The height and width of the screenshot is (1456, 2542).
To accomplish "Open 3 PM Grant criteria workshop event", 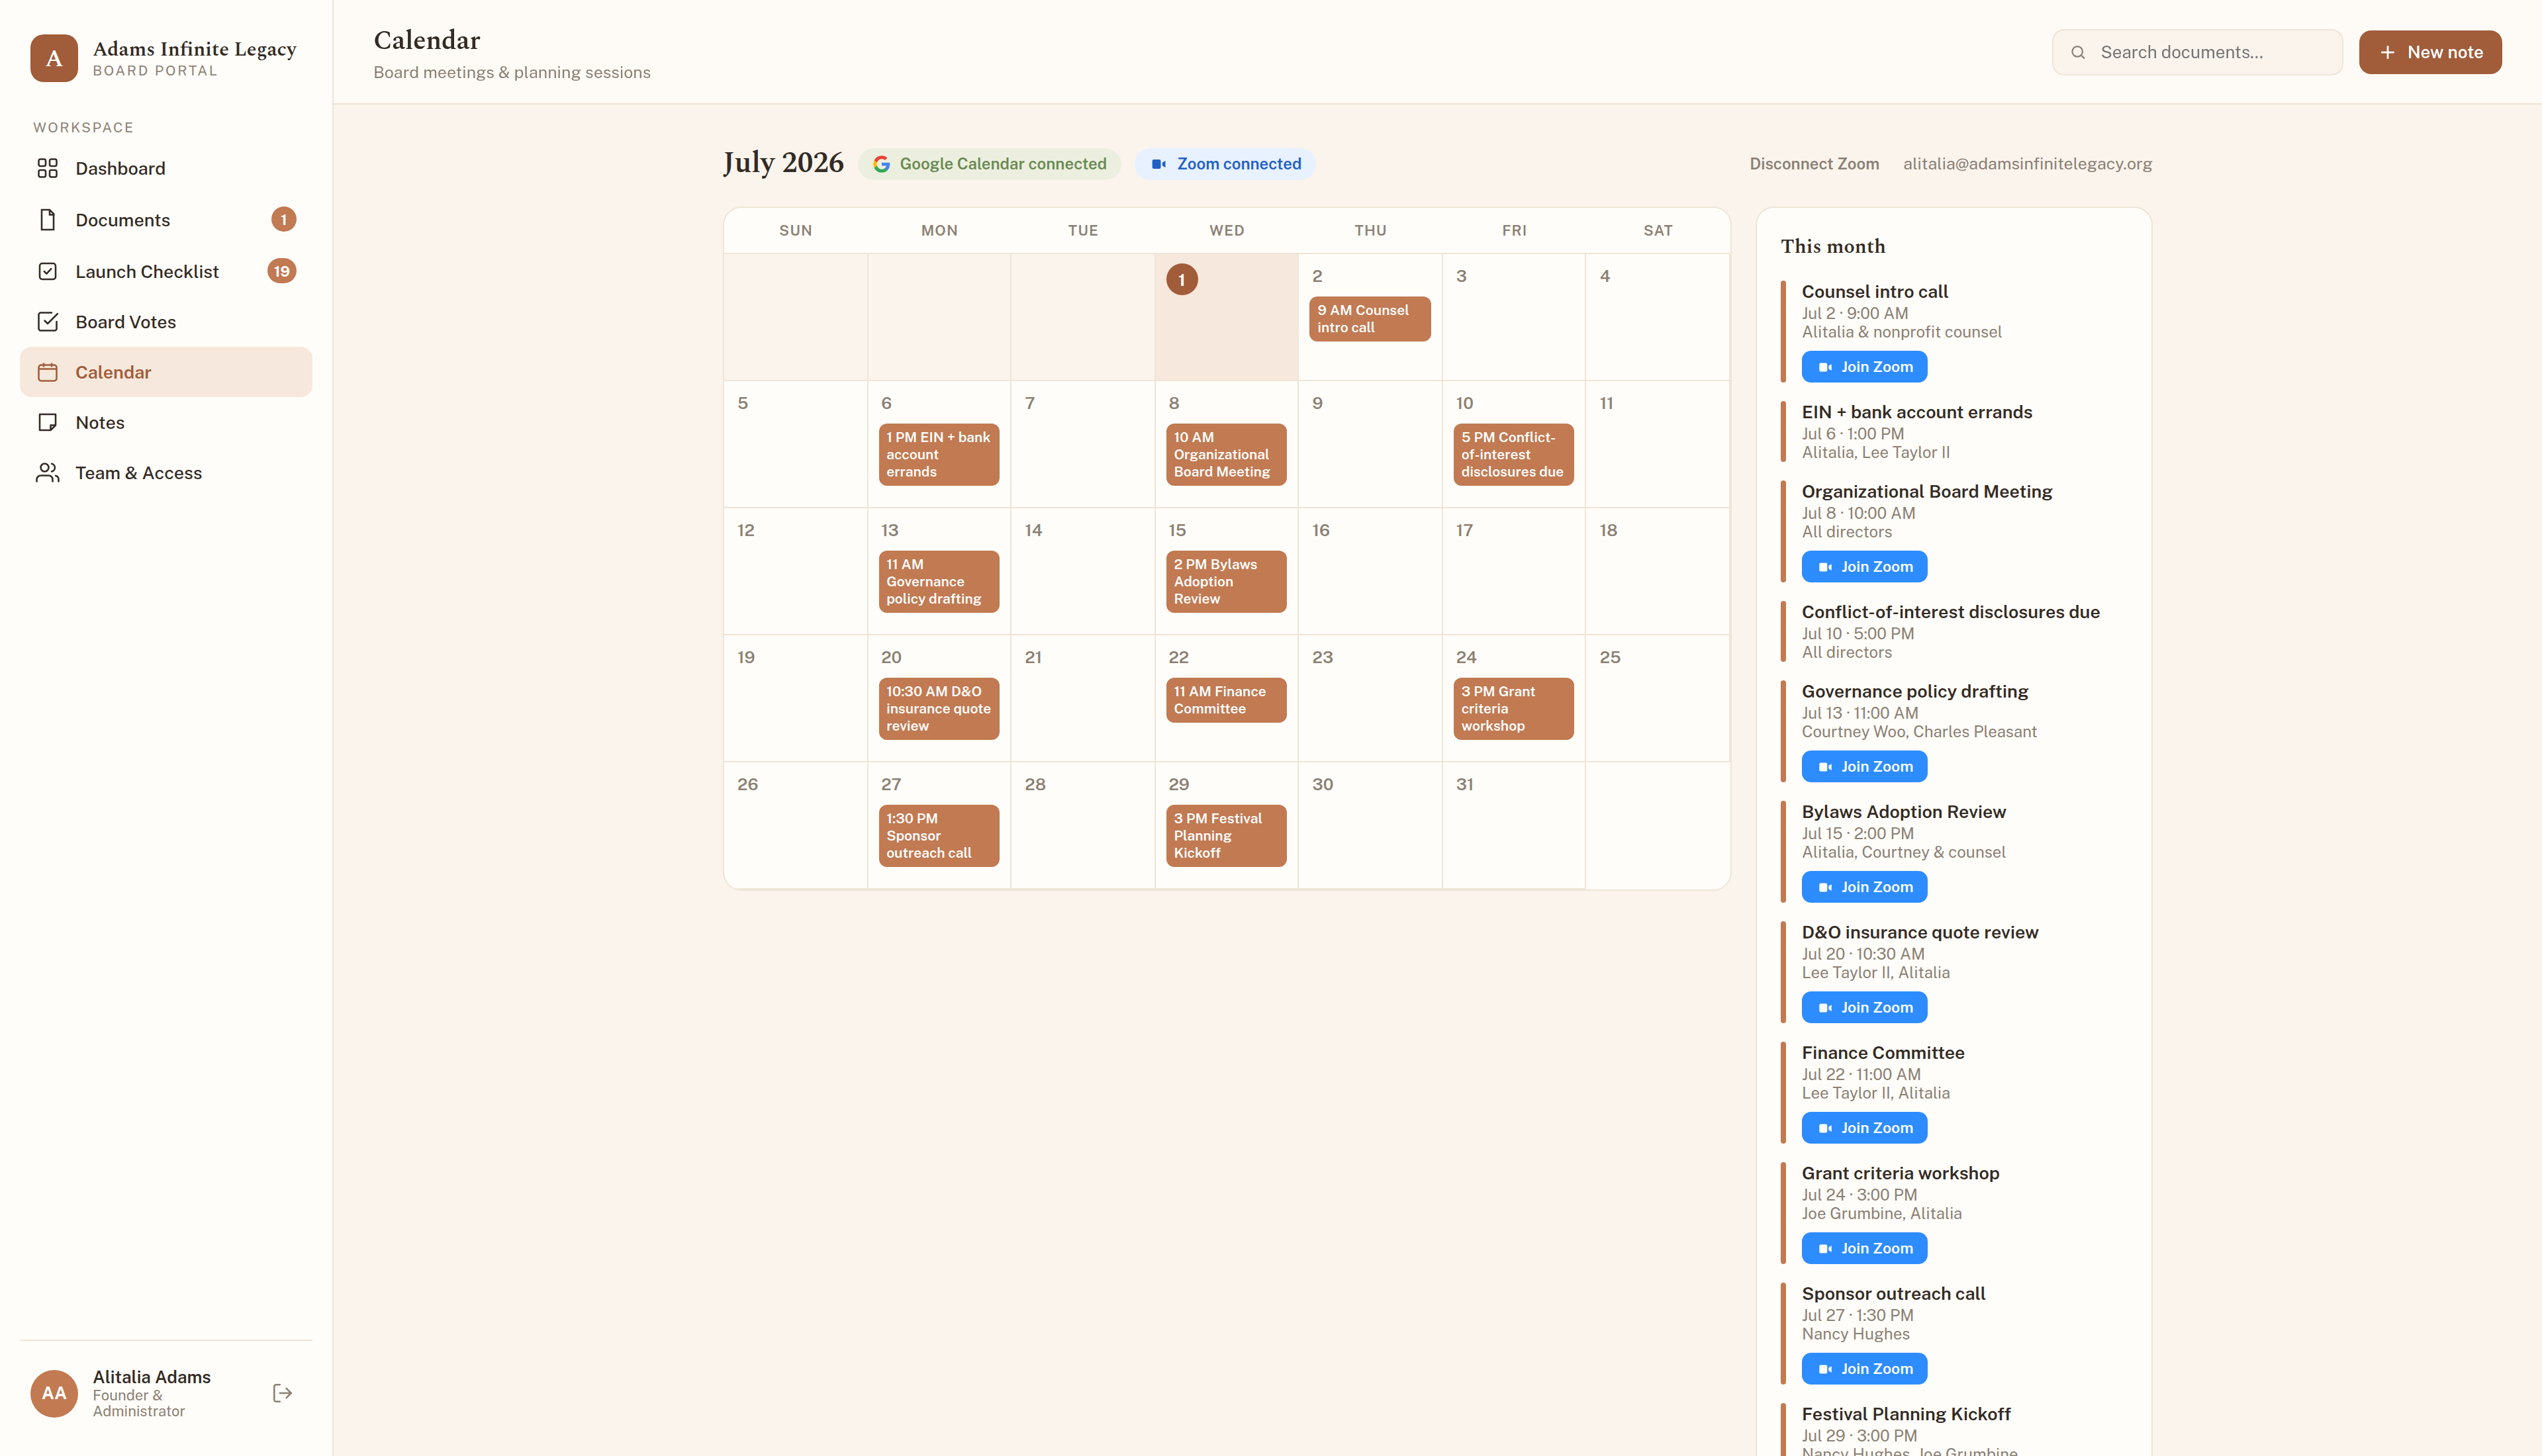I will pos(1513,709).
